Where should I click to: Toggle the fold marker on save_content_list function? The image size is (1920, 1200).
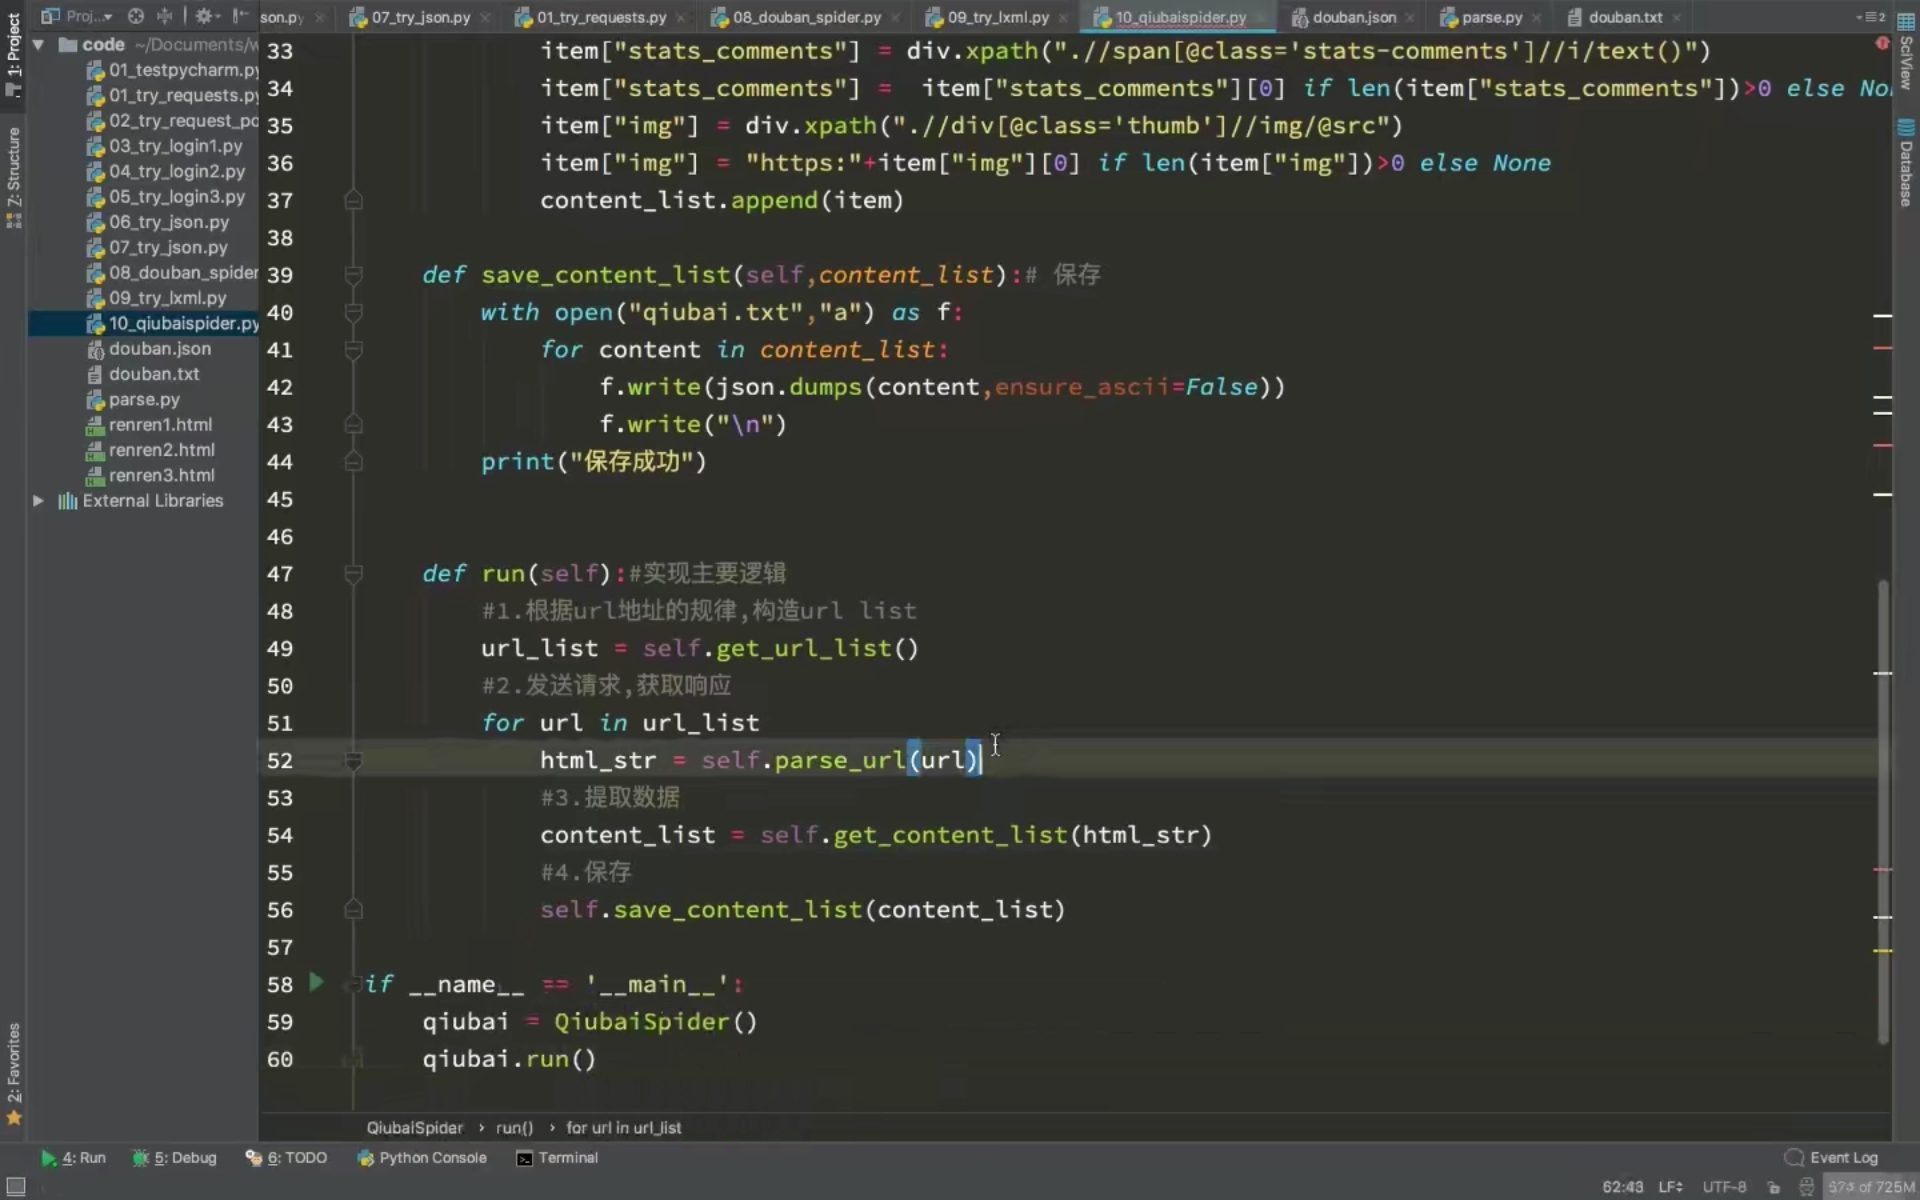tap(354, 273)
